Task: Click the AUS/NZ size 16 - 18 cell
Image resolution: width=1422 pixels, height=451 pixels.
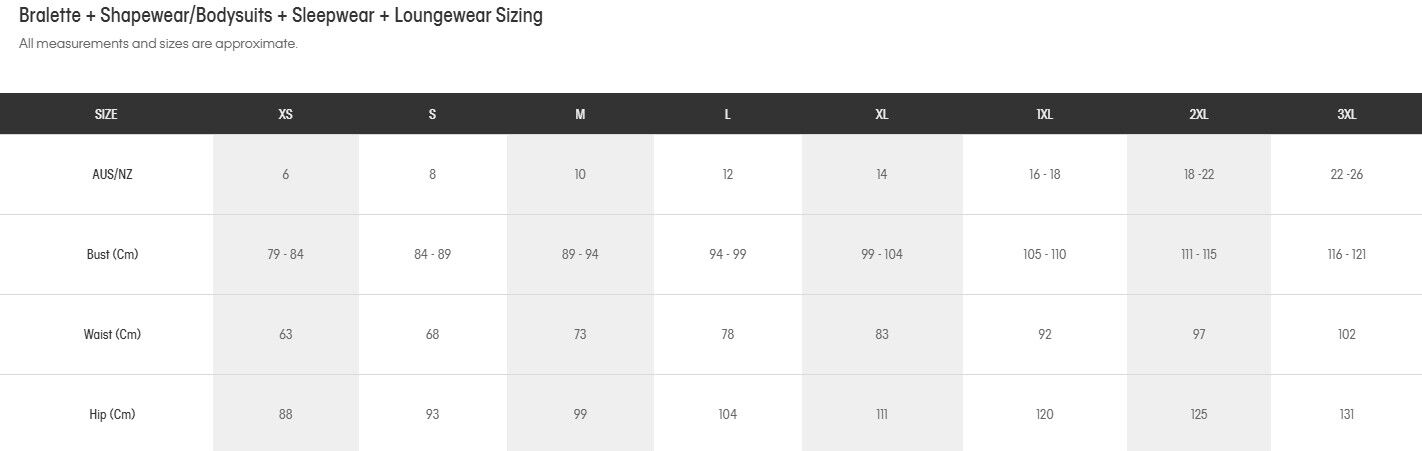Action: 1044,174
